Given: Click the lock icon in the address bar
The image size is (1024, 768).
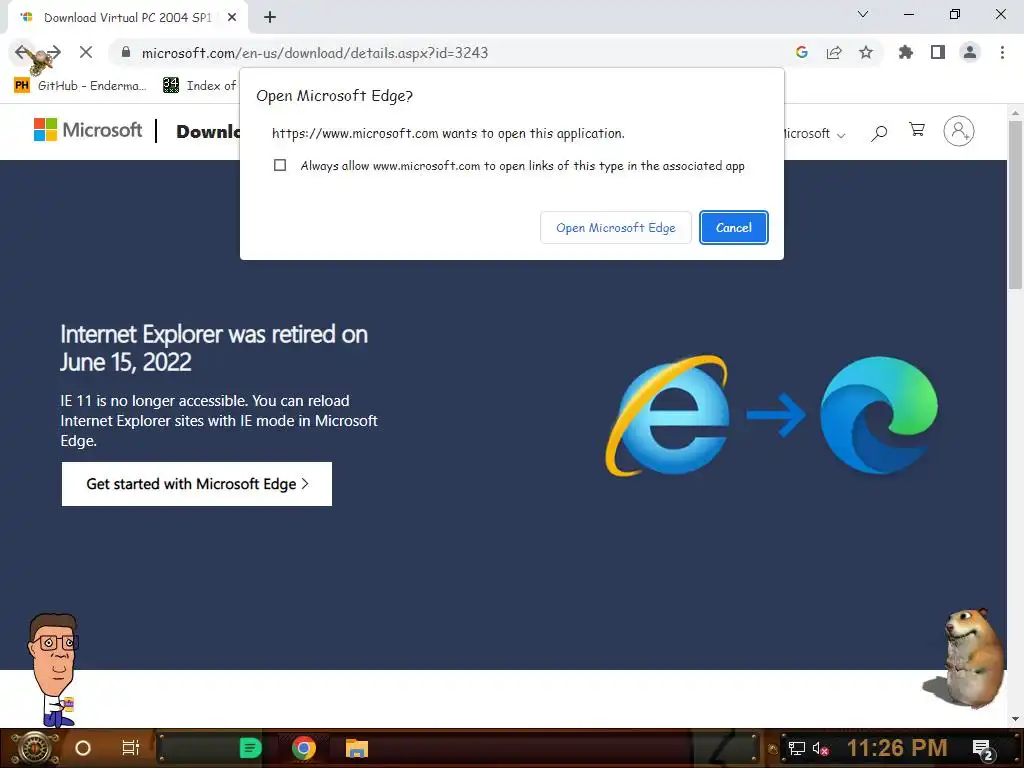Looking at the screenshot, I should pos(126,52).
